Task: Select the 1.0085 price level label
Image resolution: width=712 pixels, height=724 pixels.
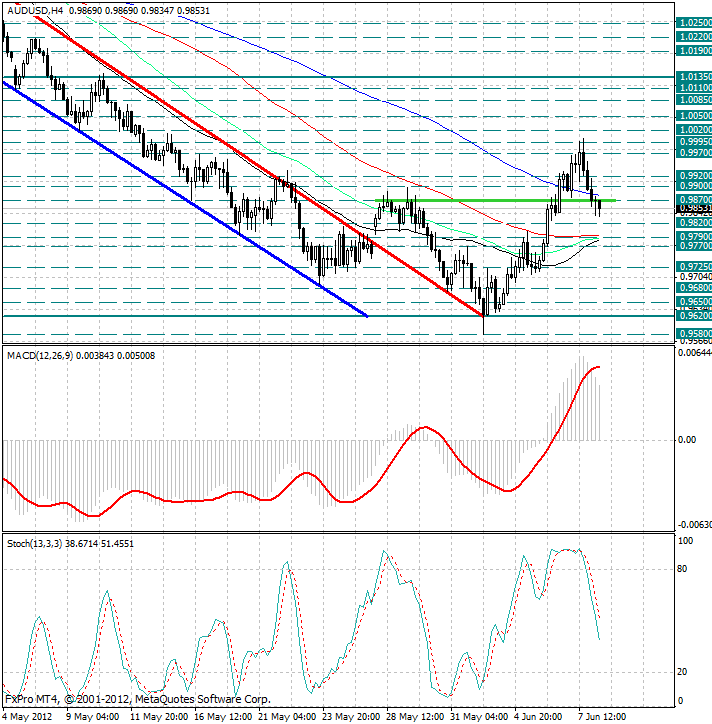Action: [694, 100]
